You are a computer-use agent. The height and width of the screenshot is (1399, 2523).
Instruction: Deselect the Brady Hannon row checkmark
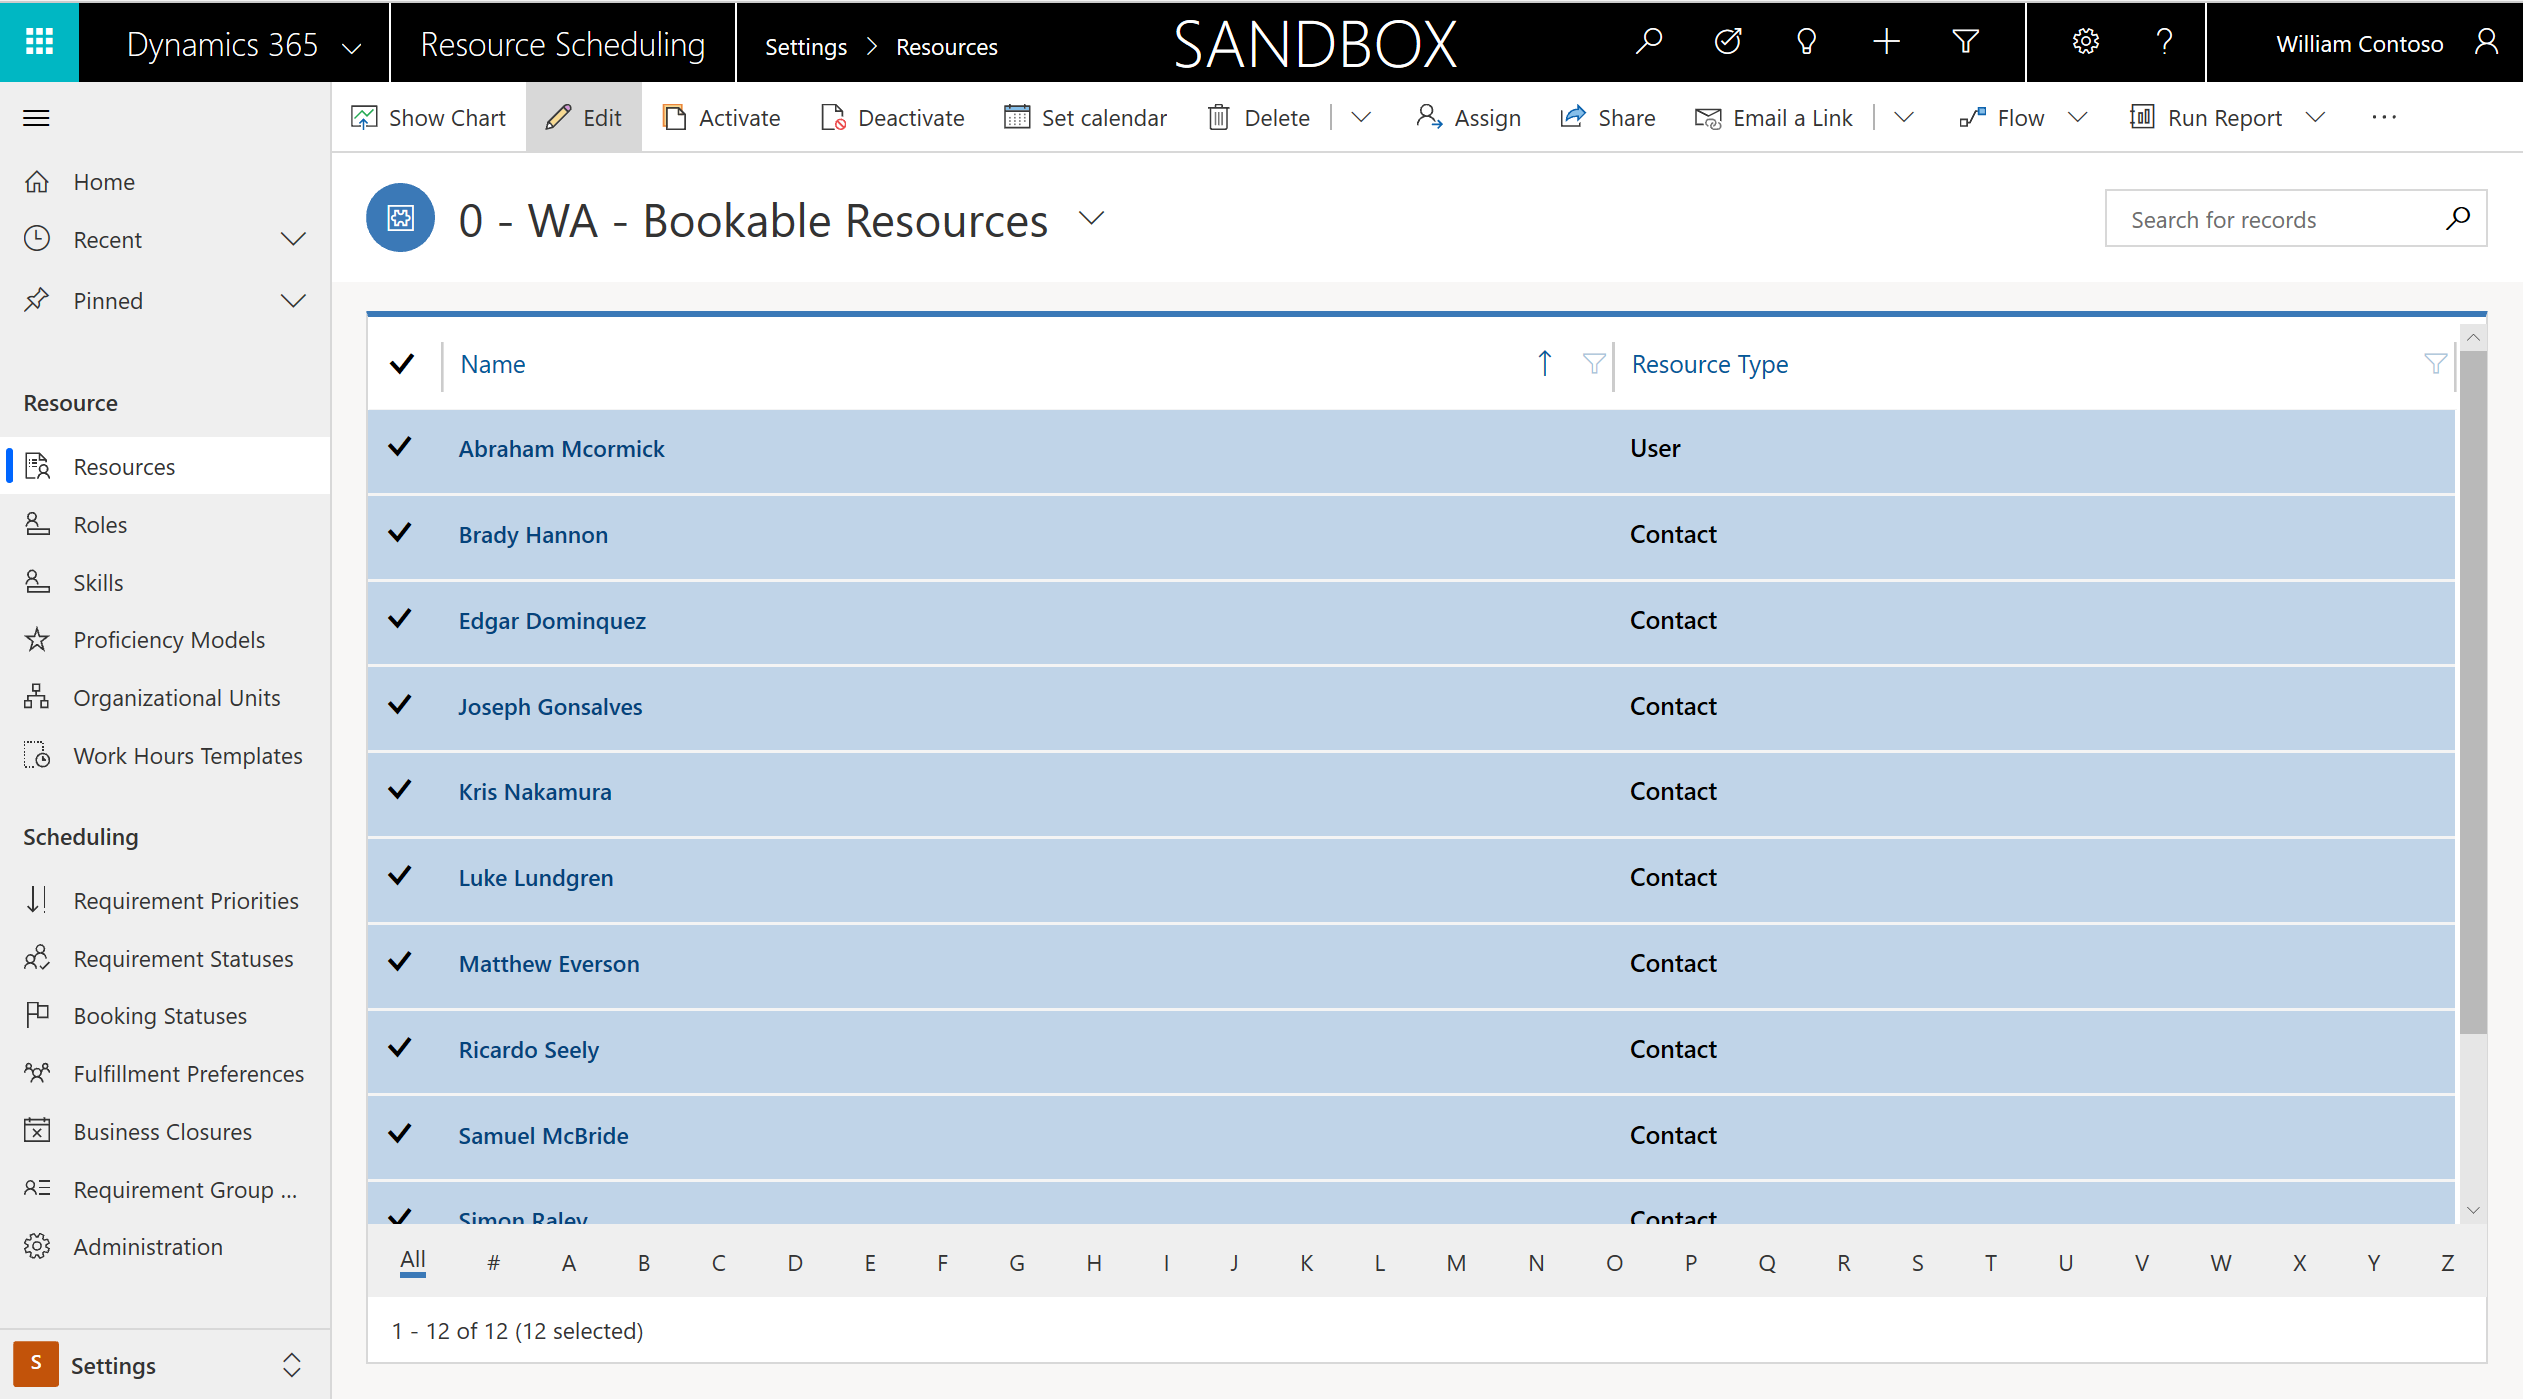pyautogui.click(x=400, y=533)
